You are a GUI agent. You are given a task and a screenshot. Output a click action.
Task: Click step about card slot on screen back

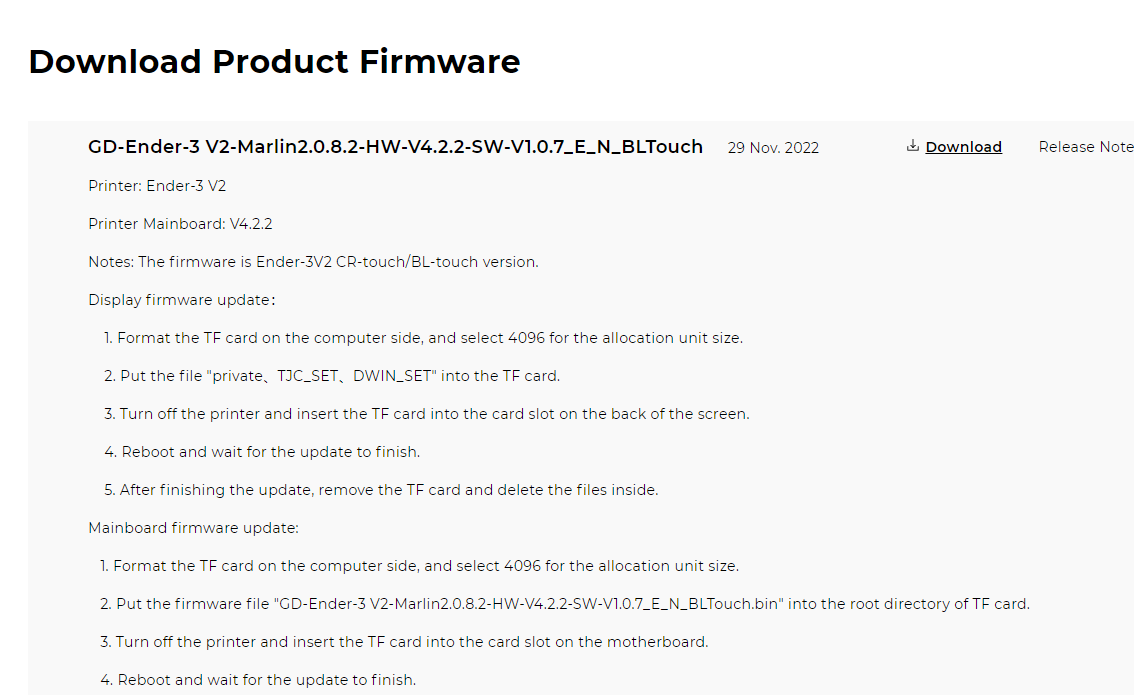click(427, 414)
